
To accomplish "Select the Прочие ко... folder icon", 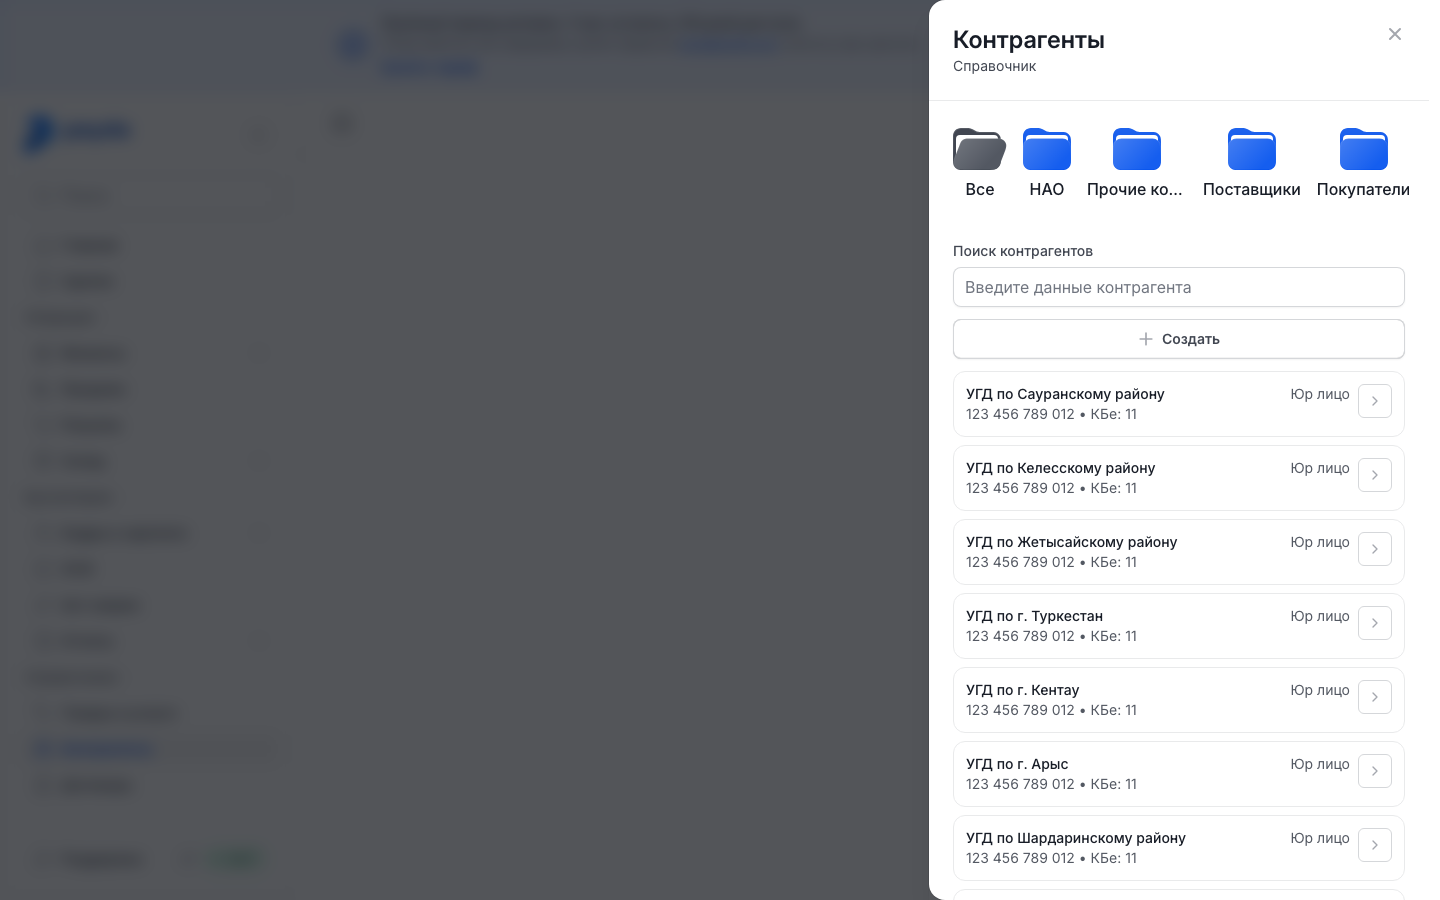I will [1137, 149].
